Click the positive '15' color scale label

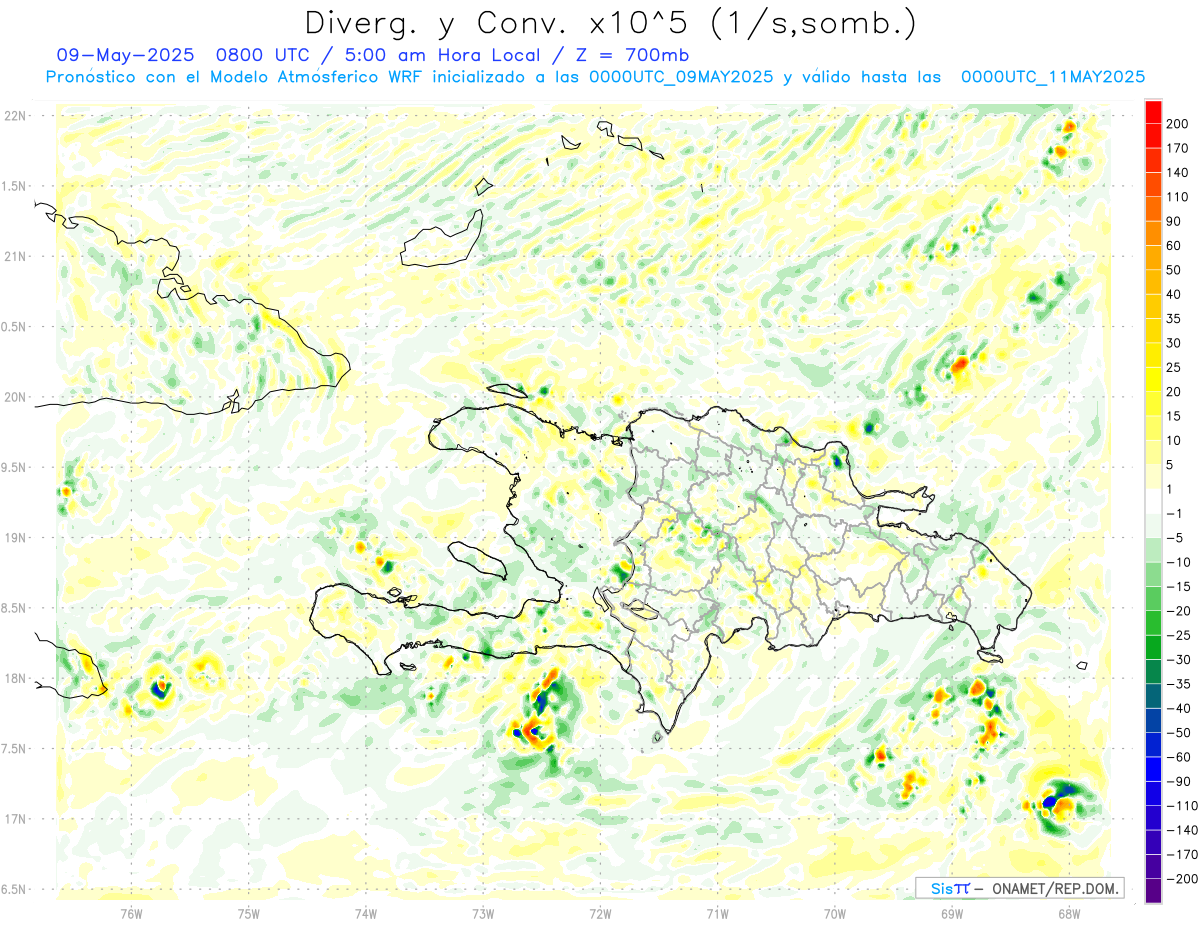click(x=1175, y=416)
